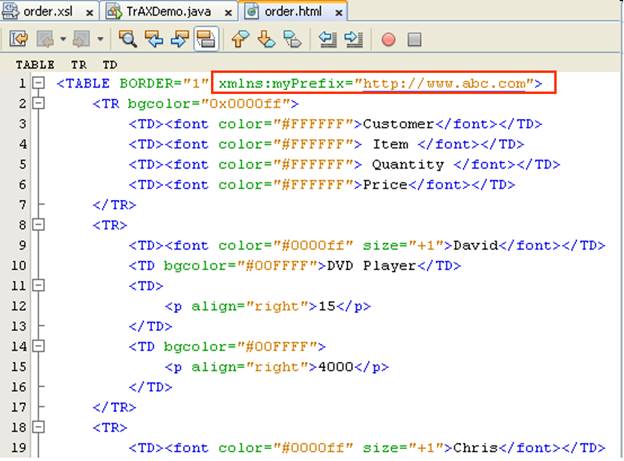
Task: Click bgcolor="0x0000ff" attribute on line 2
Action: point(209,104)
